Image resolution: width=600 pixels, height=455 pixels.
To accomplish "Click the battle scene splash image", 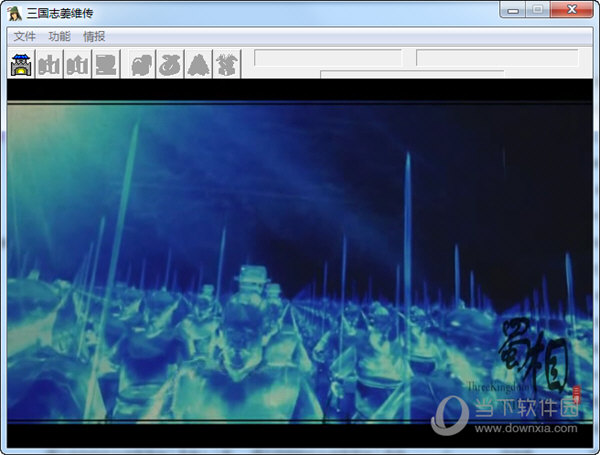I will pos(300,263).
